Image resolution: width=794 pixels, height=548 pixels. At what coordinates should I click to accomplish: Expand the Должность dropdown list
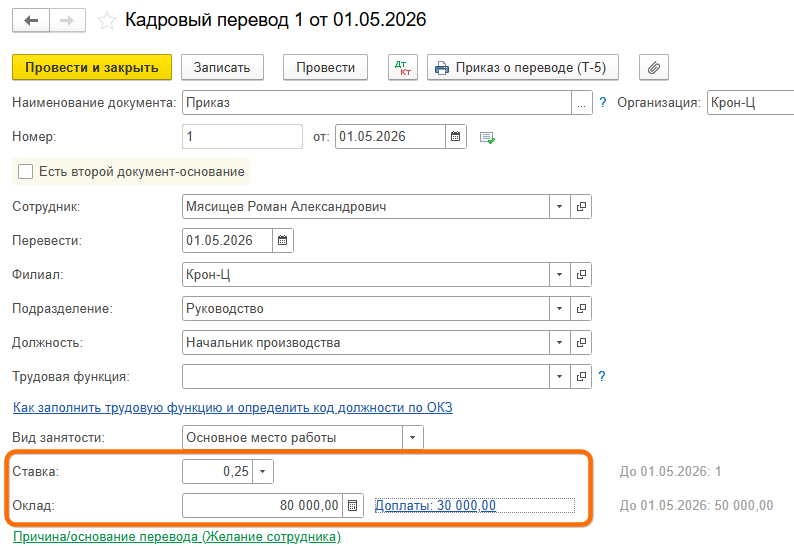(x=560, y=342)
